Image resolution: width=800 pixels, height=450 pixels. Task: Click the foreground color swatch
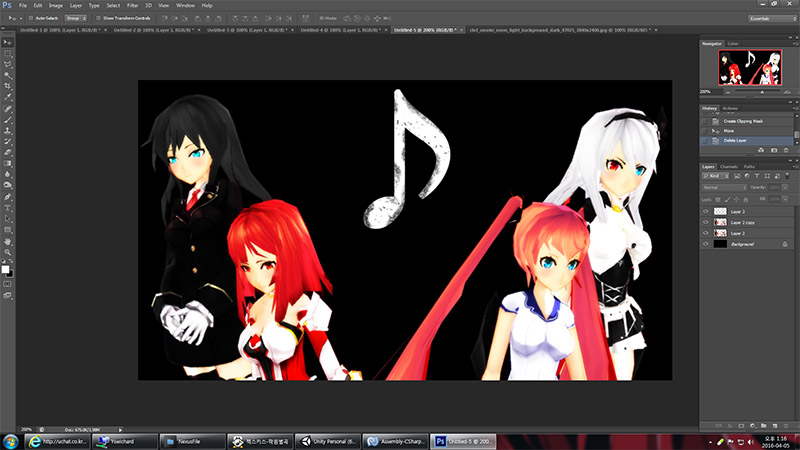tap(5, 269)
